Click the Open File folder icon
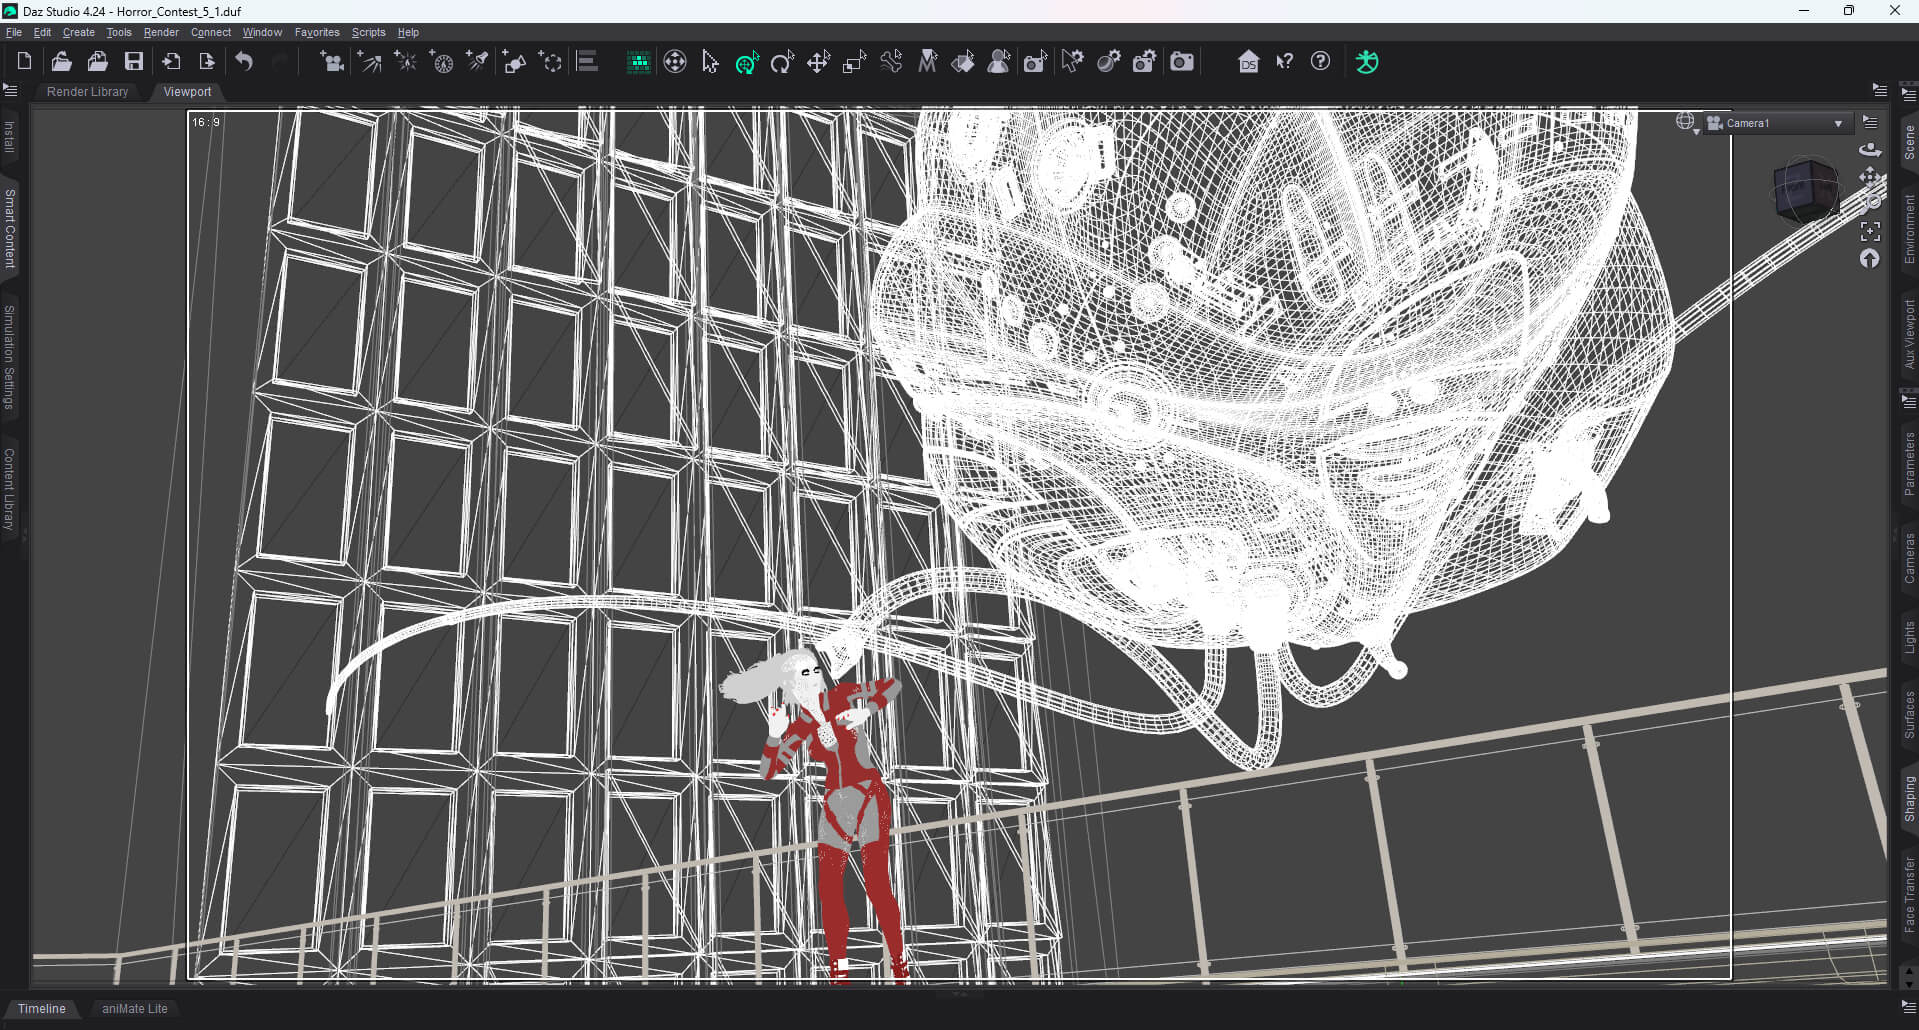Screen dimensions: 1919x1030 tap(61, 62)
